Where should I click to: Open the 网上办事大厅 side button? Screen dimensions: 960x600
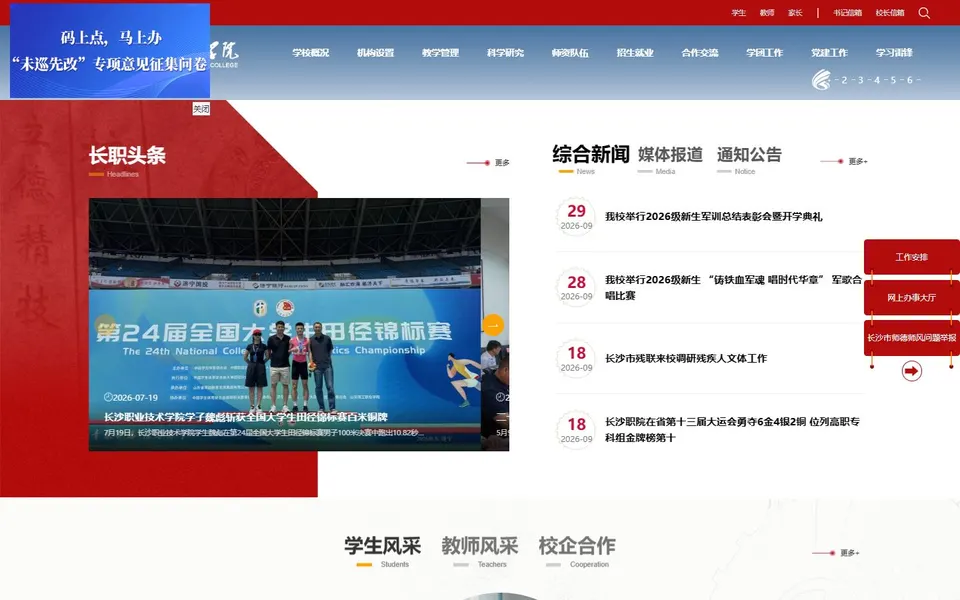click(912, 298)
